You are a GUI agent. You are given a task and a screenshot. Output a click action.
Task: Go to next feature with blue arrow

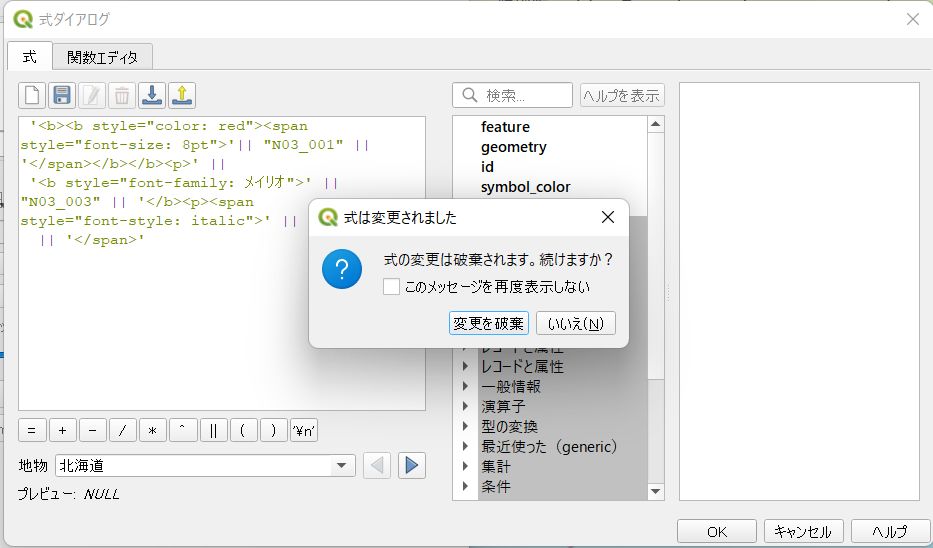(411, 465)
